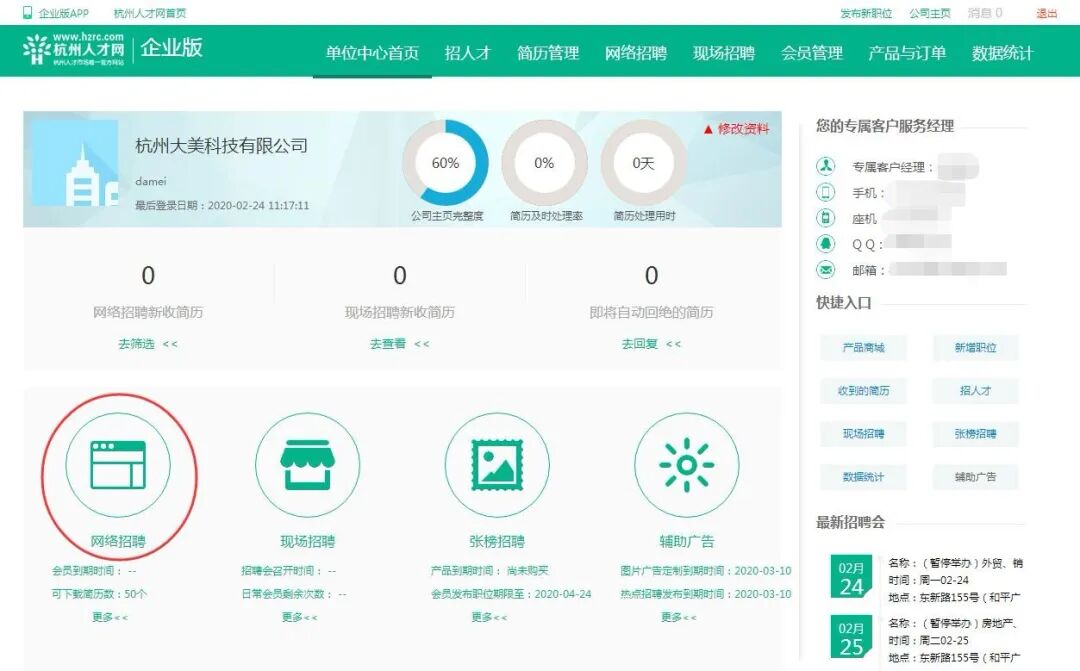Click the 网络招聘 label under the circled icon
This screenshot has height=671, width=1080.
pyautogui.click(x=118, y=541)
